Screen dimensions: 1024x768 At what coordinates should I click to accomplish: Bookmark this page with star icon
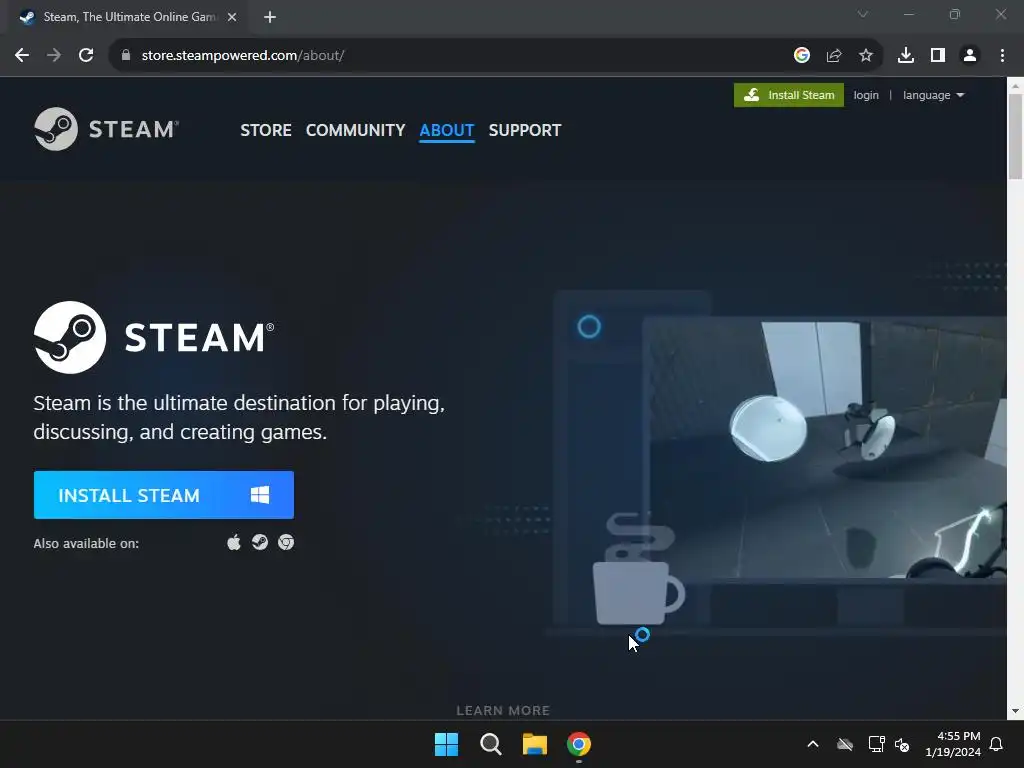click(x=866, y=56)
